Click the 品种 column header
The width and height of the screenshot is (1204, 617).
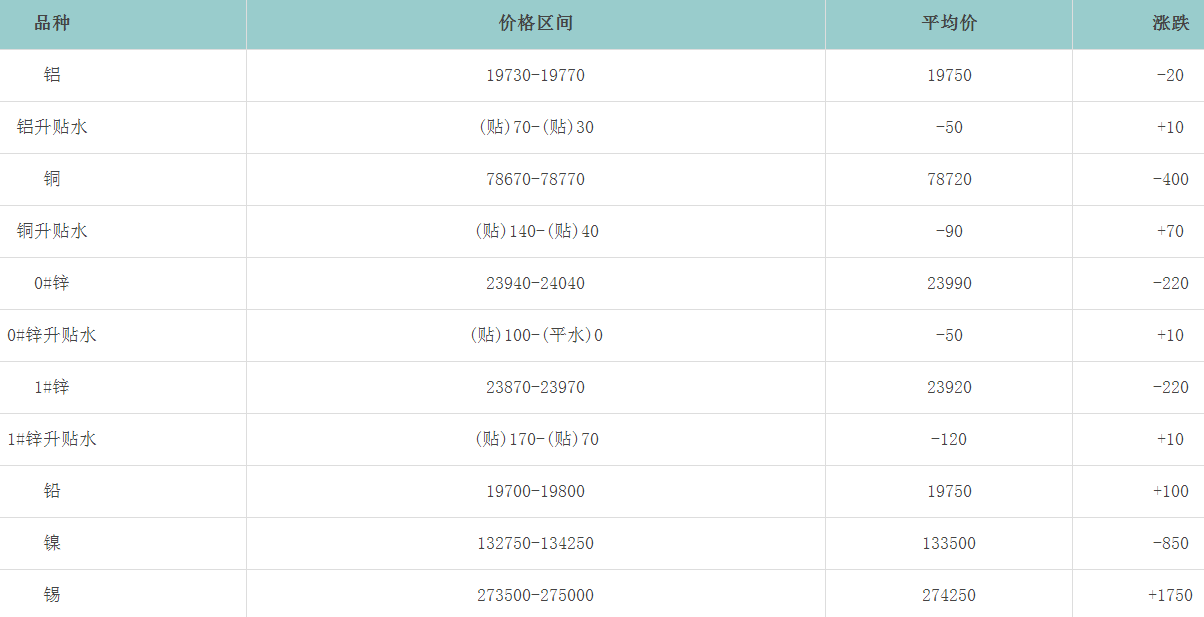(52, 24)
